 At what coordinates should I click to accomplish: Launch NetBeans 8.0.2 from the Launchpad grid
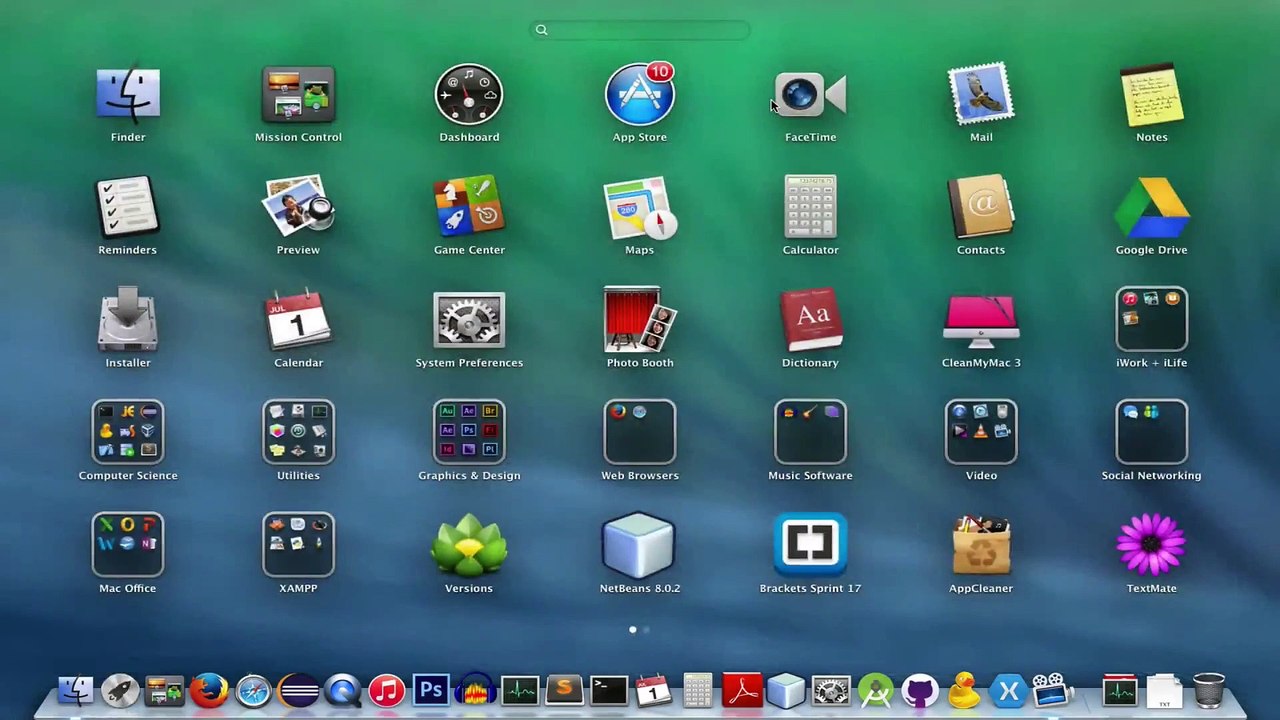pyautogui.click(x=640, y=545)
